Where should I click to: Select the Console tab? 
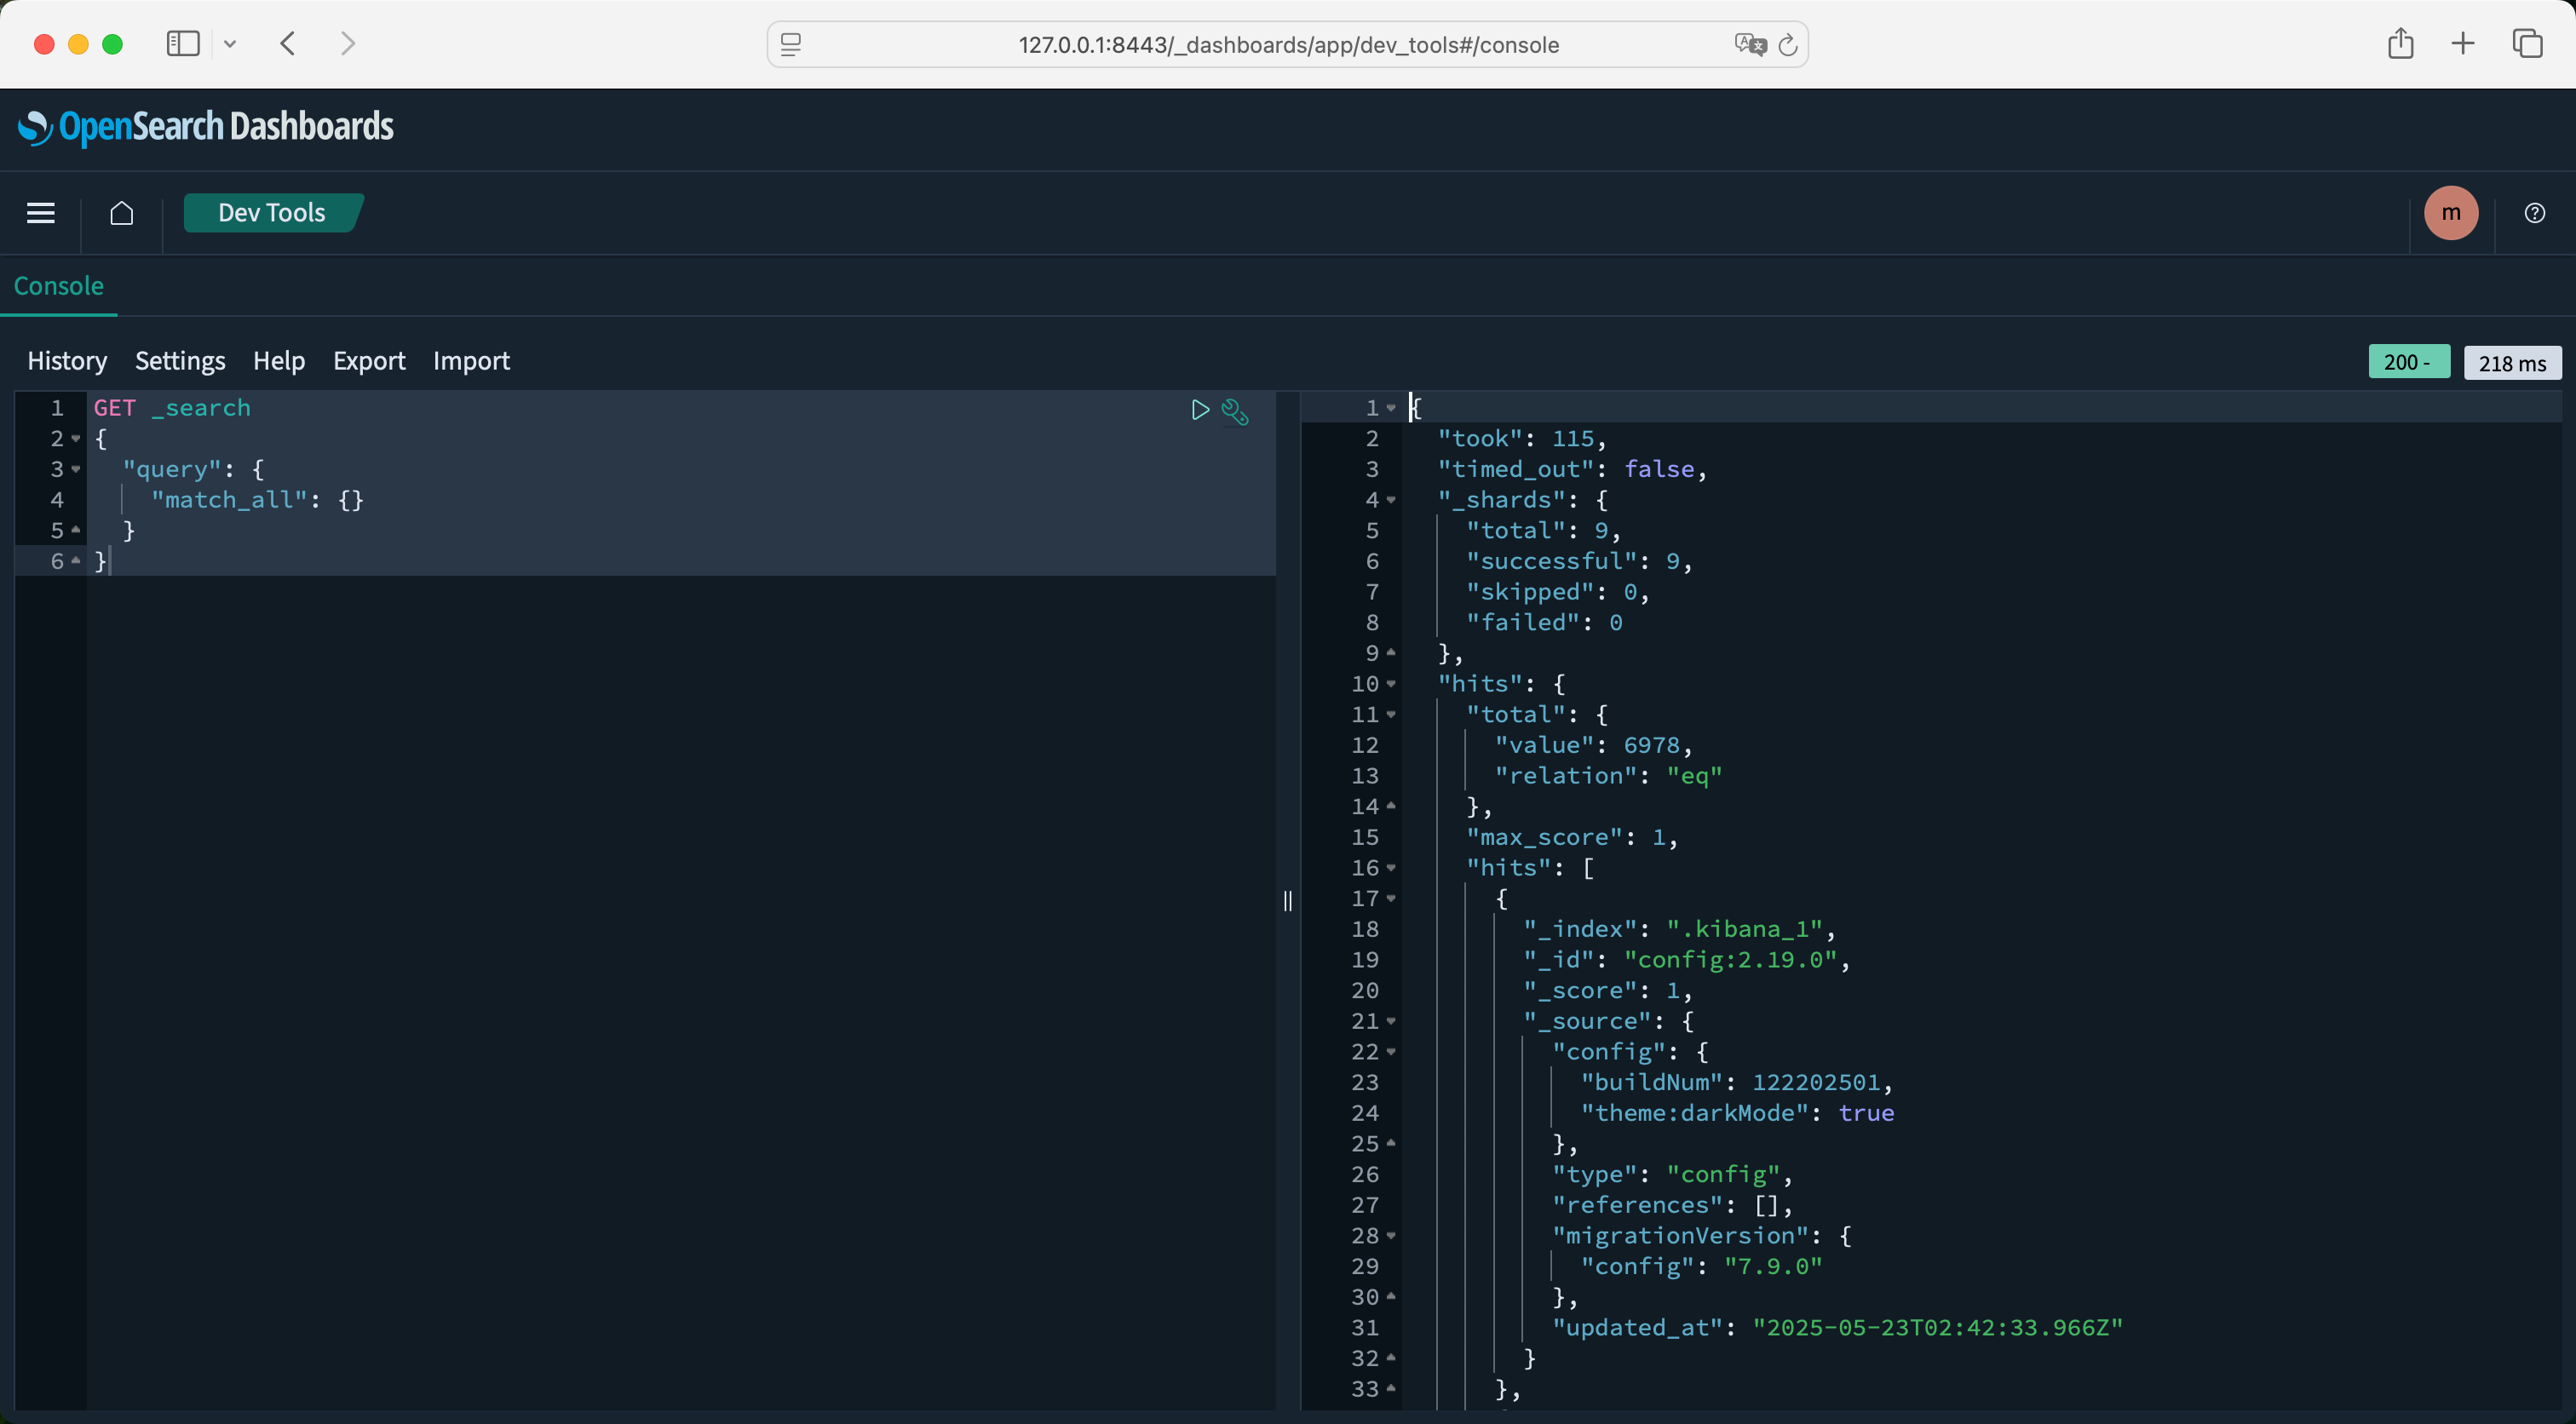[x=59, y=286]
